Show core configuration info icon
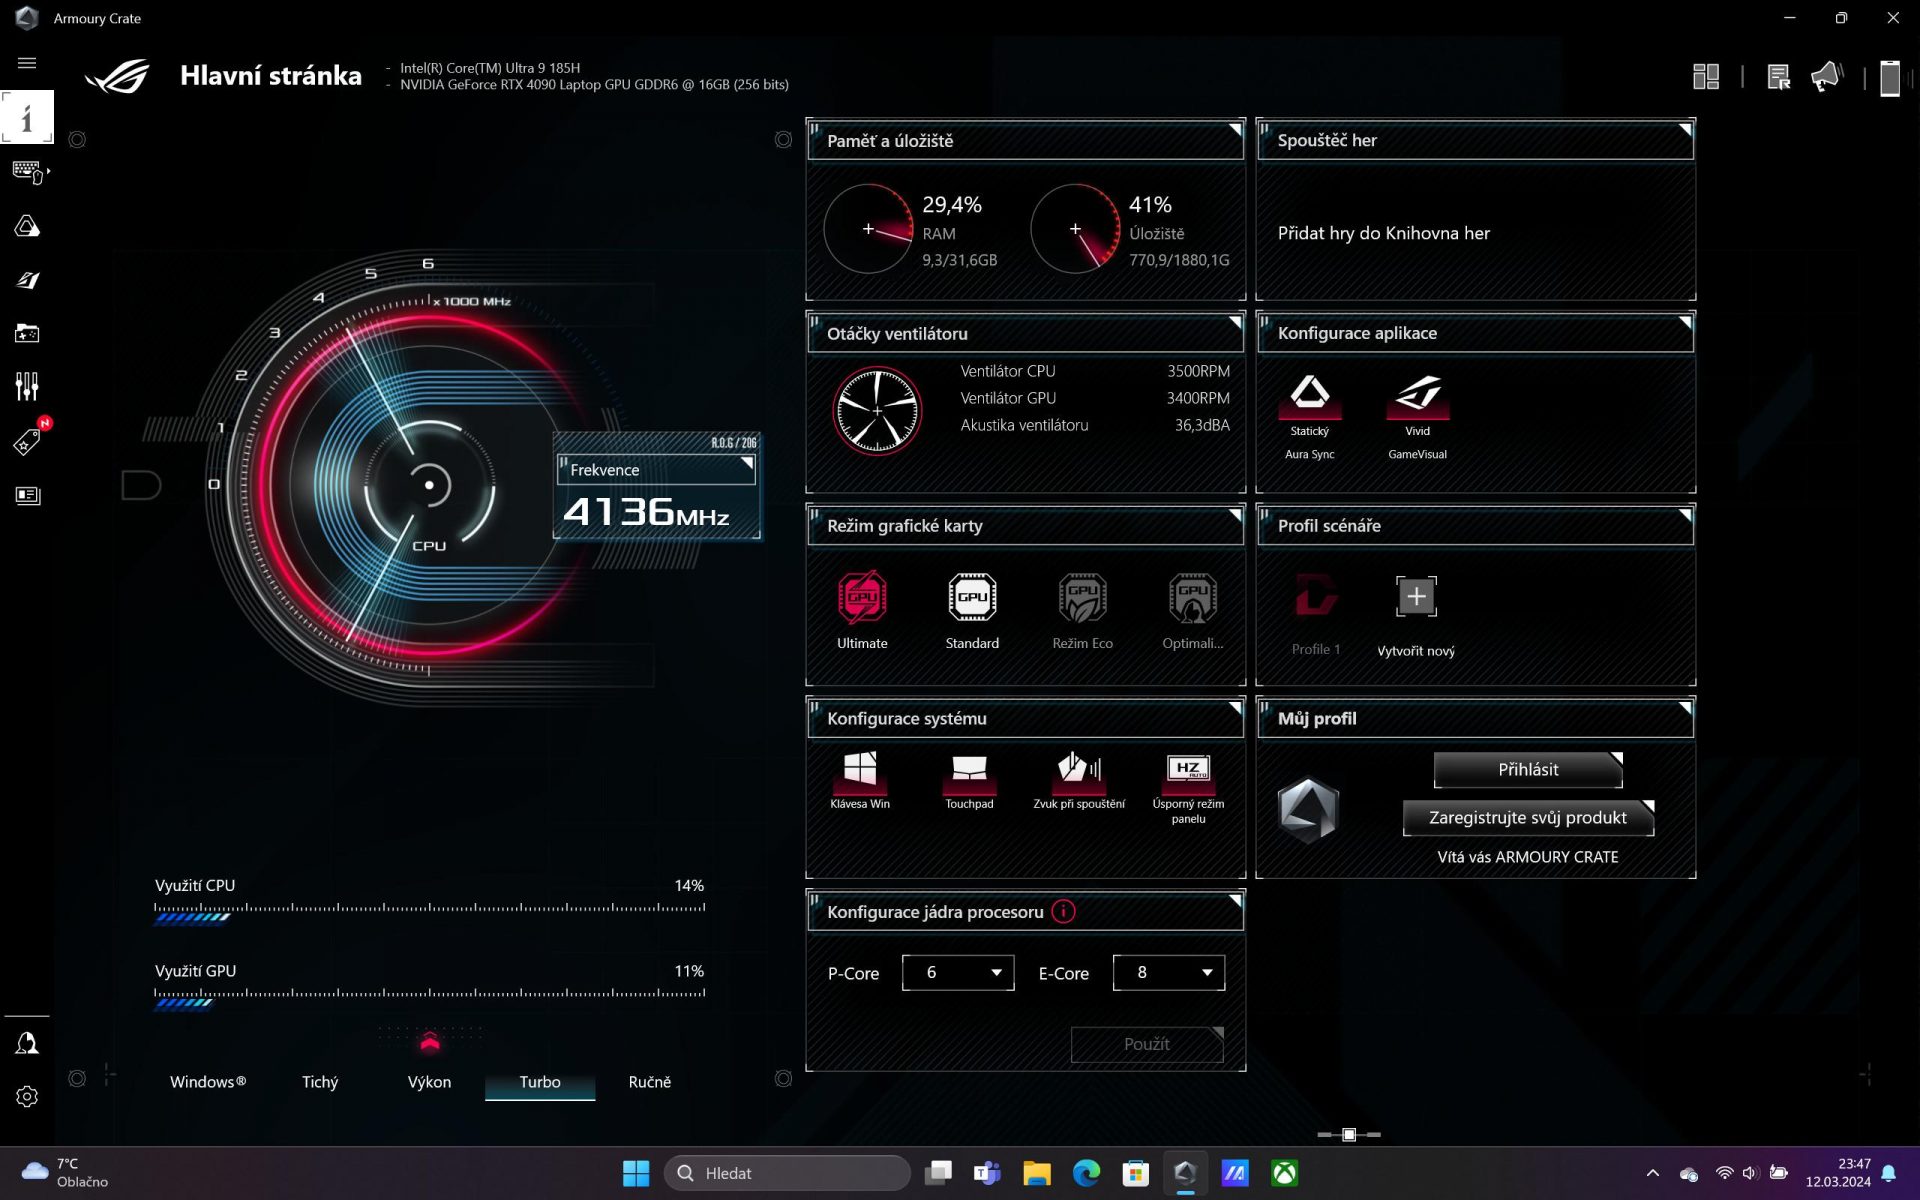1920x1200 pixels. (x=1064, y=912)
